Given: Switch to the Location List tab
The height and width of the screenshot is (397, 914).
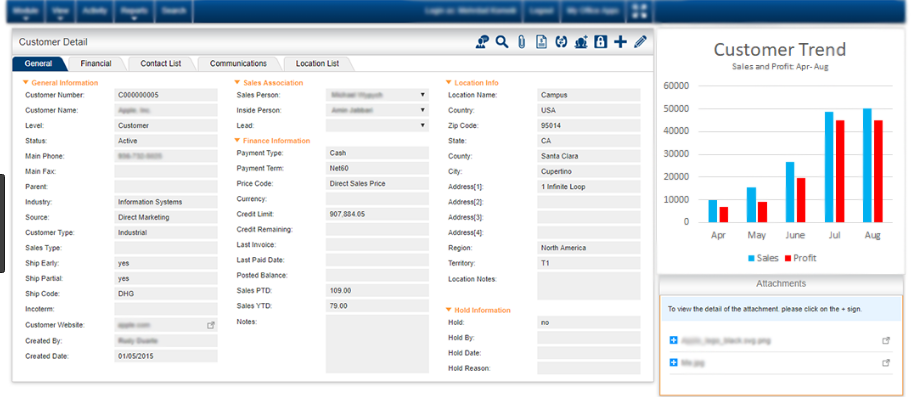Looking at the screenshot, I should 317,64.
